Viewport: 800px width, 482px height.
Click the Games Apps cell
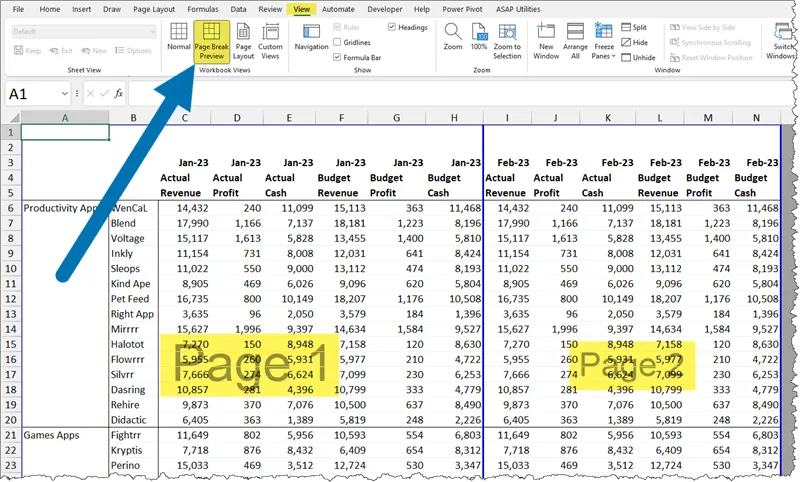pyautogui.click(x=65, y=436)
